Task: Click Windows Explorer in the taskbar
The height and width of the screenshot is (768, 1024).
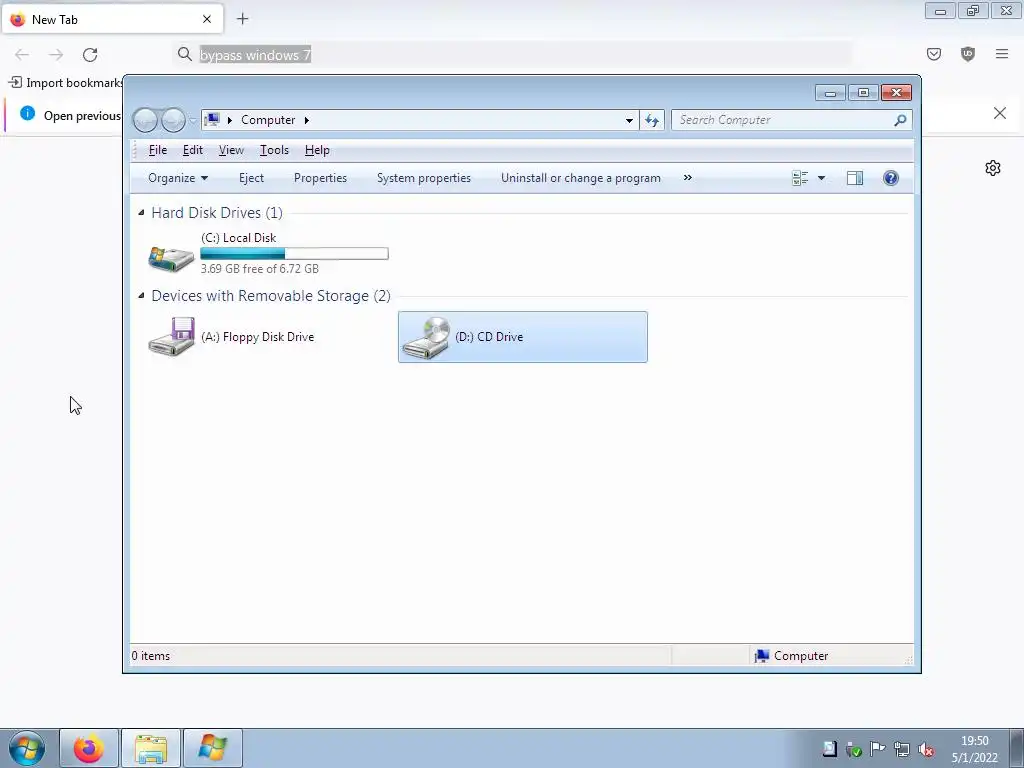Action: pyautogui.click(x=151, y=748)
